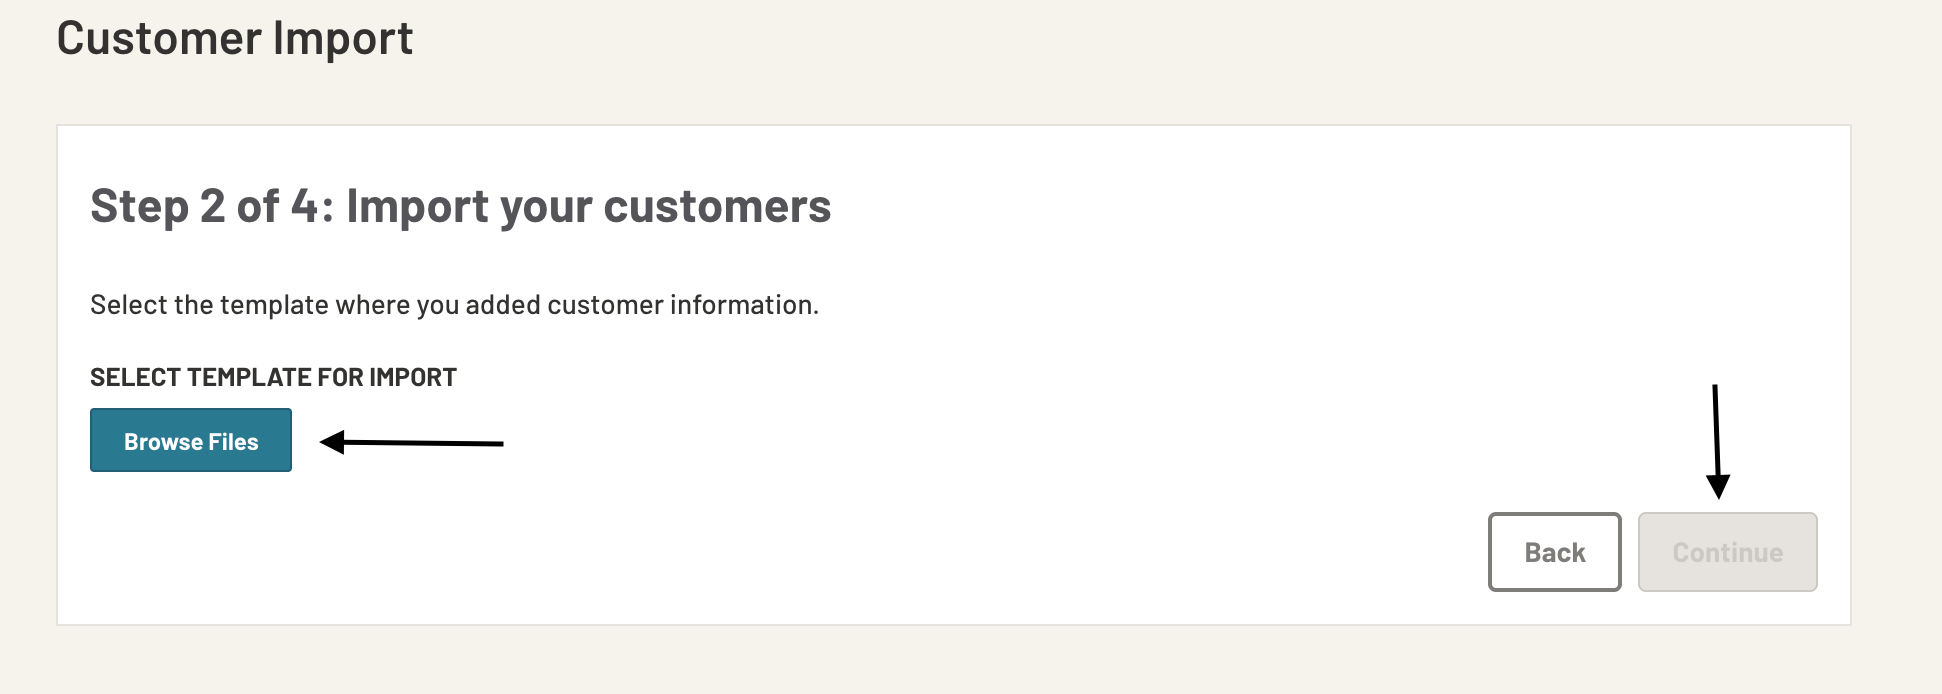Click the arrowhead pointing down at Continue

1718,486
